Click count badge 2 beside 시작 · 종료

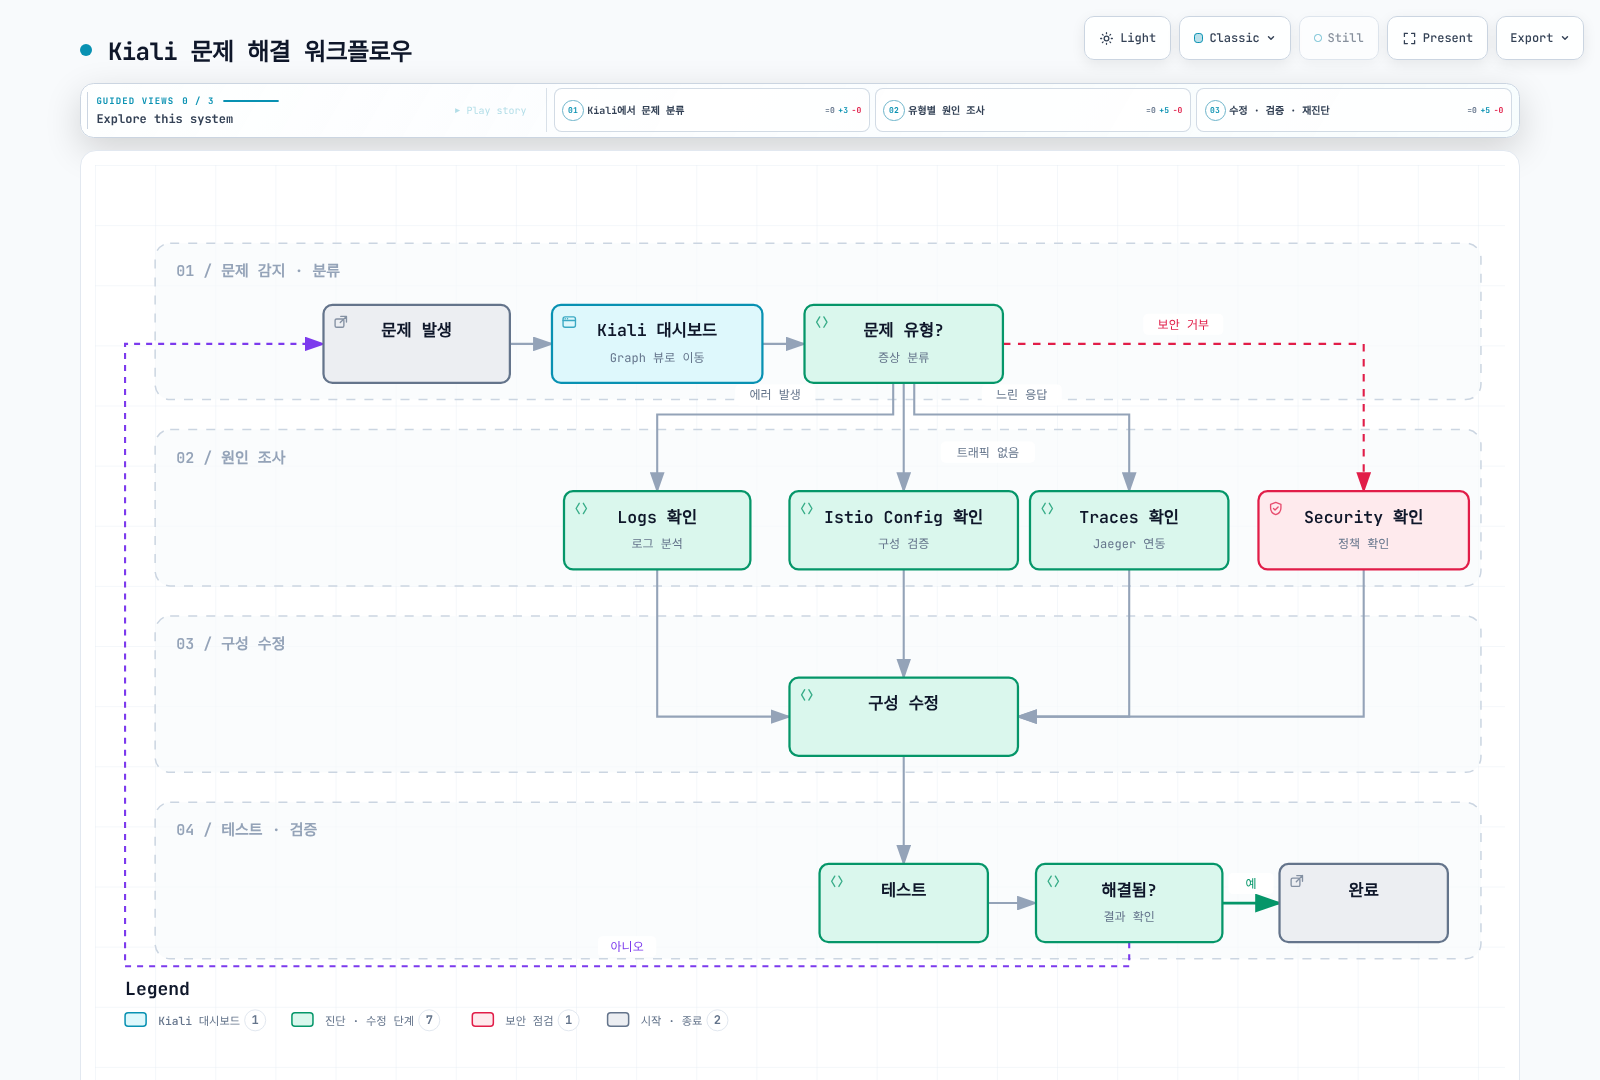coord(717,1020)
